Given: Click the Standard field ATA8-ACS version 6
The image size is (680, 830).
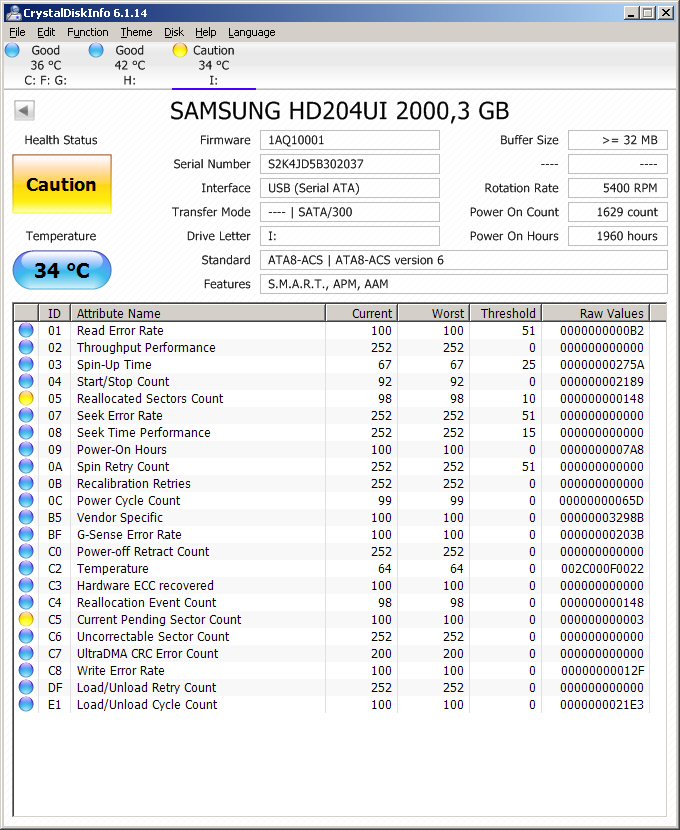Looking at the screenshot, I should click(464, 260).
